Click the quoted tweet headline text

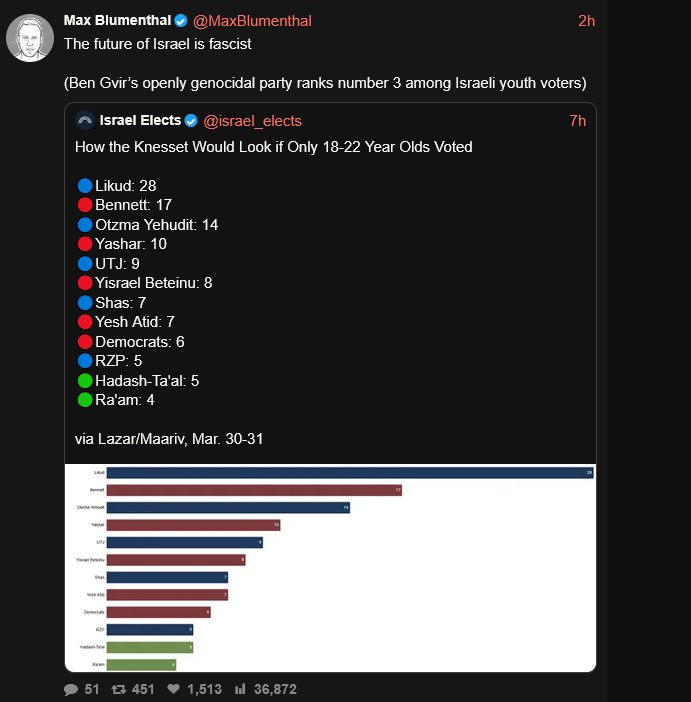(x=274, y=147)
